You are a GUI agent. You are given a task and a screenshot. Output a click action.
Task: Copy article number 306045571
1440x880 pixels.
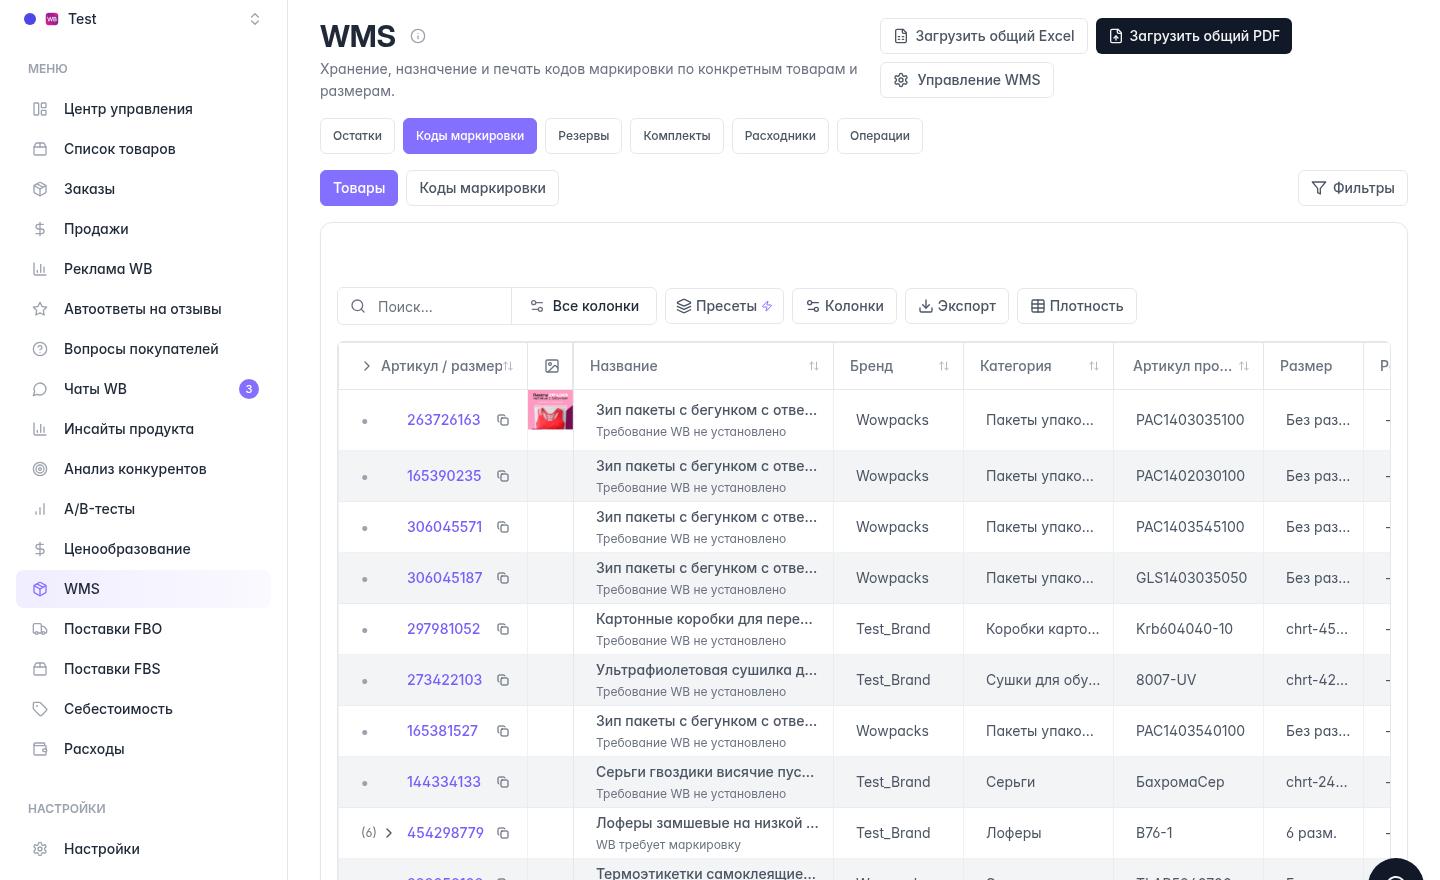[503, 527]
